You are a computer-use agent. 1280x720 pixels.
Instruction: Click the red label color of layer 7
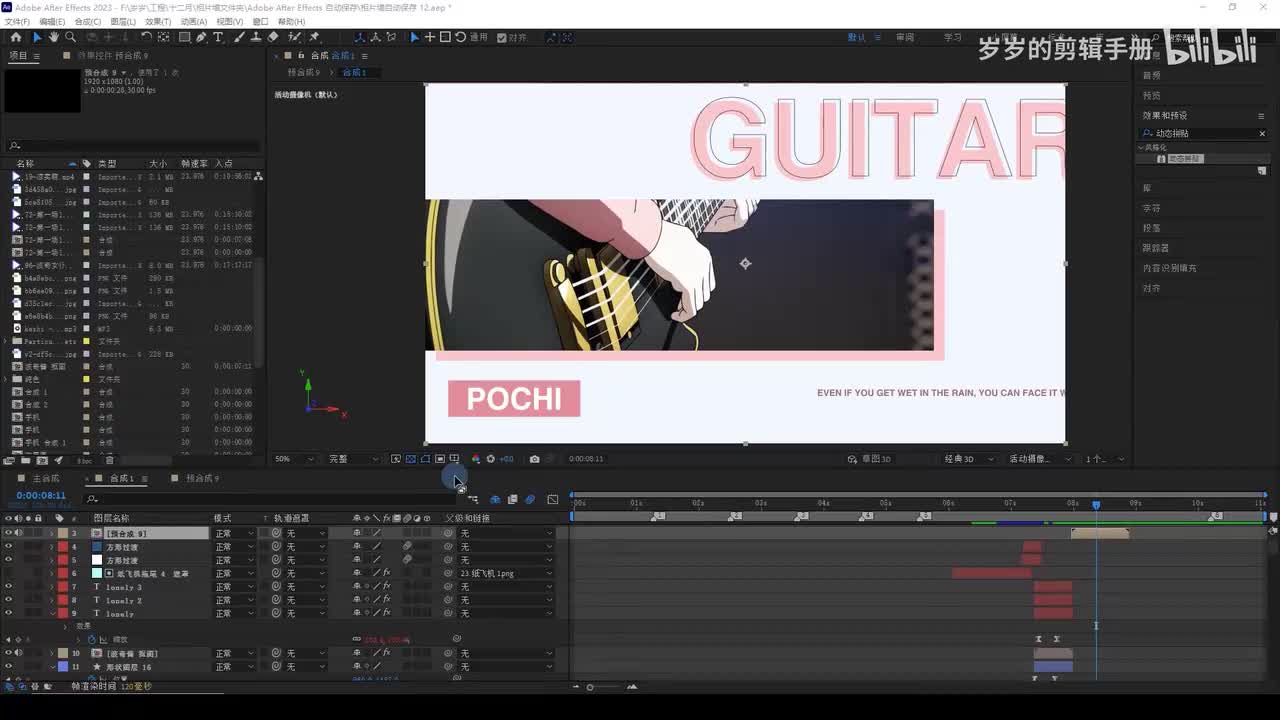[x=62, y=587]
